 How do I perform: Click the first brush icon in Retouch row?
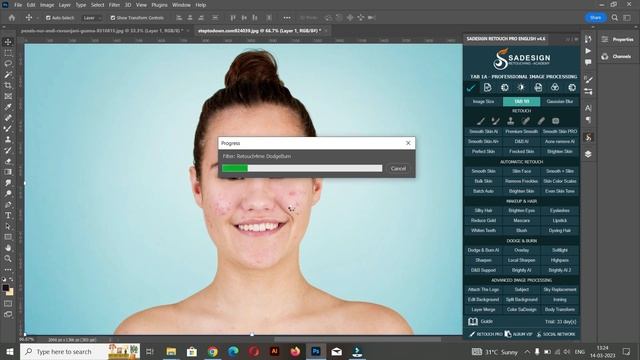[x=480, y=121]
